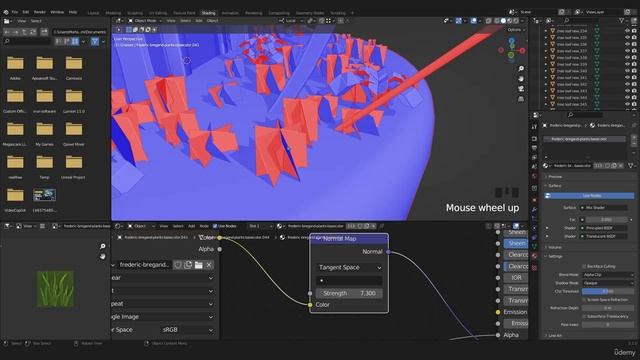Open the Modifiers wrench properties tab
The height and width of the screenshot is (360, 640).
(534, 209)
